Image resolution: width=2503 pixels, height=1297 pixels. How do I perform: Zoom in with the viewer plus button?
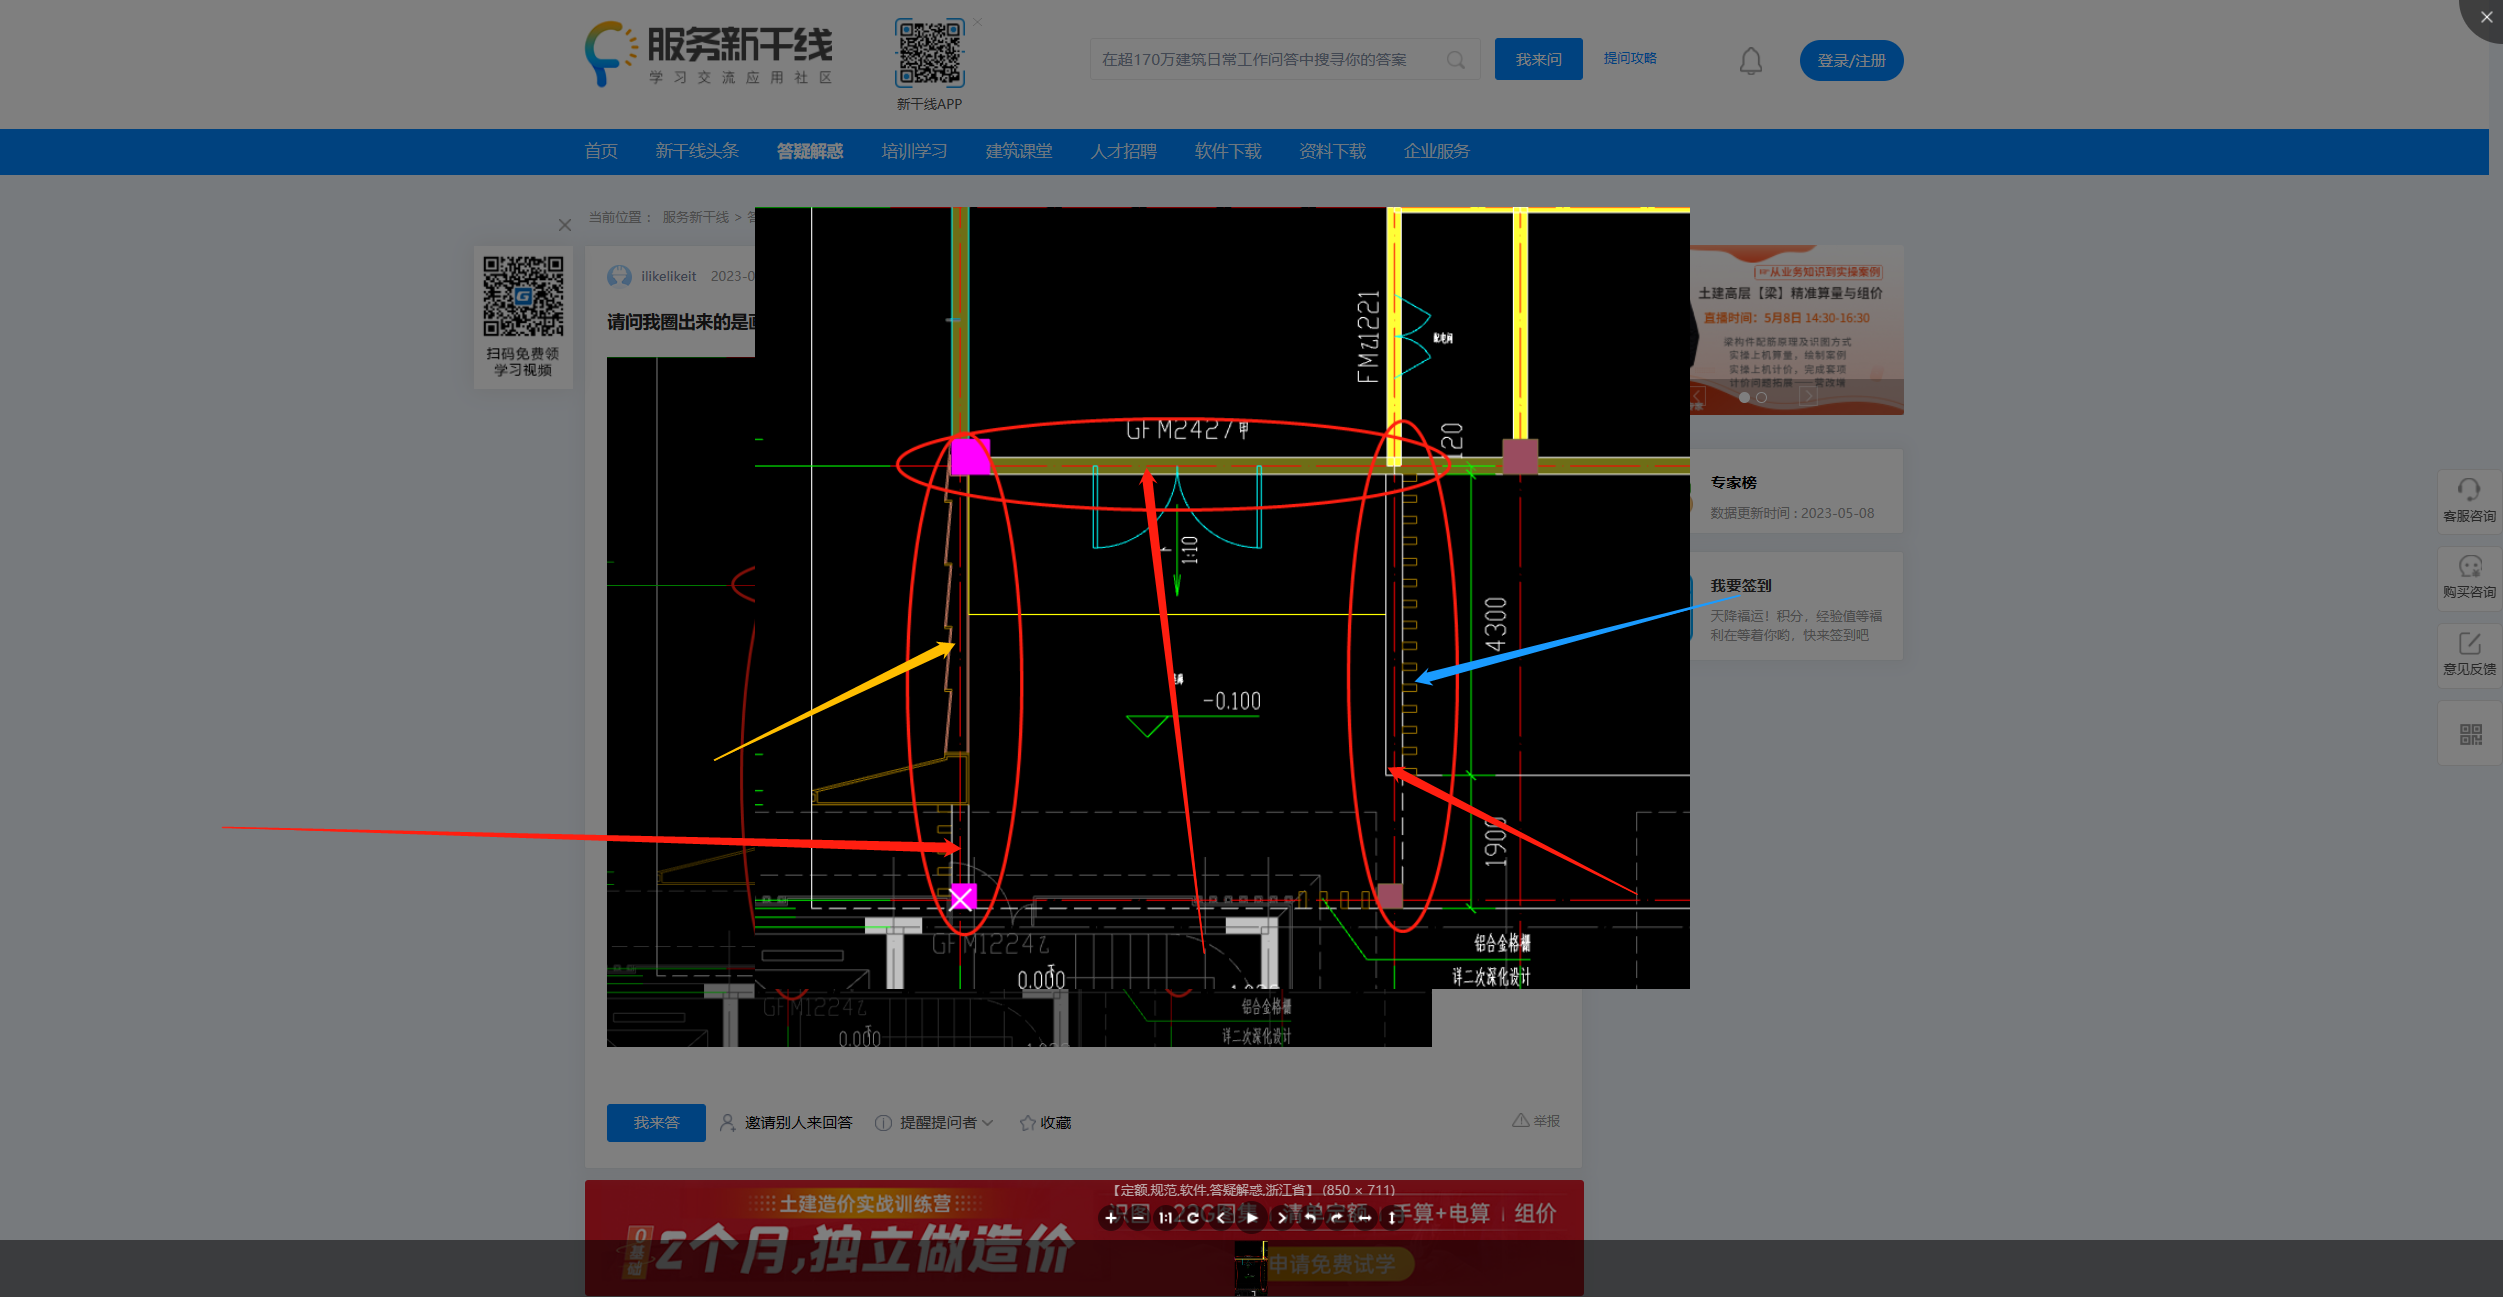click(x=1111, y=1218)
